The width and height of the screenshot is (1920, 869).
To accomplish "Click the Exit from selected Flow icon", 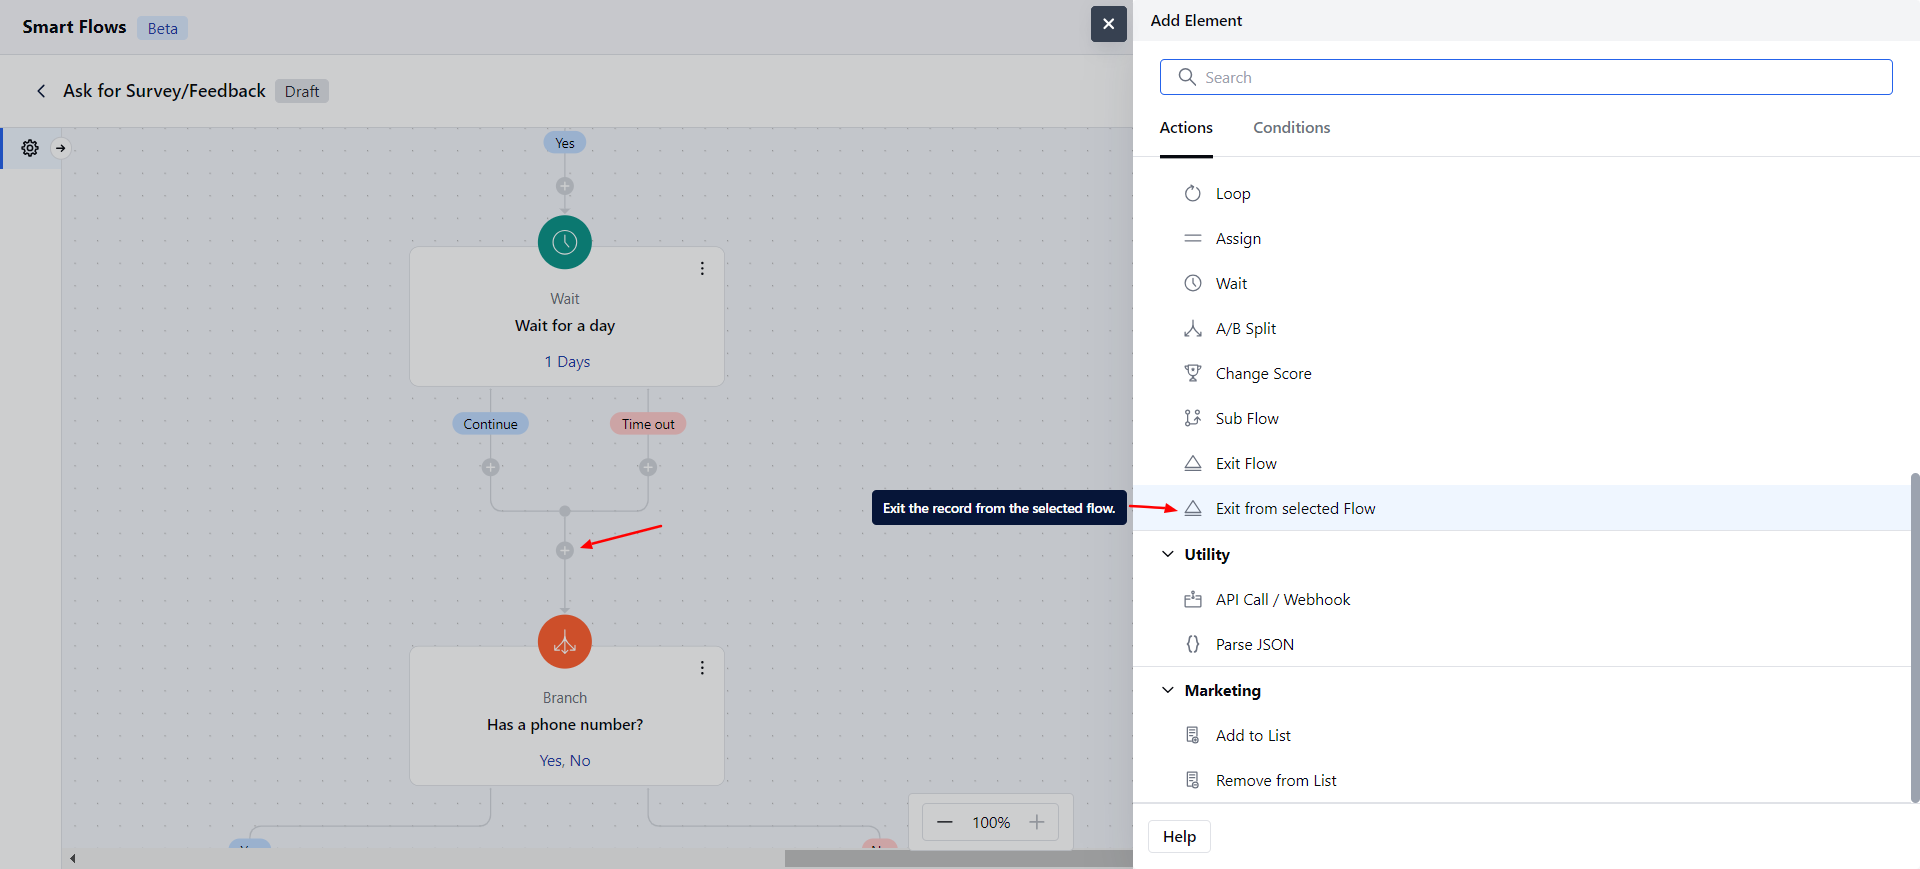I will (x=1192, y=508).
